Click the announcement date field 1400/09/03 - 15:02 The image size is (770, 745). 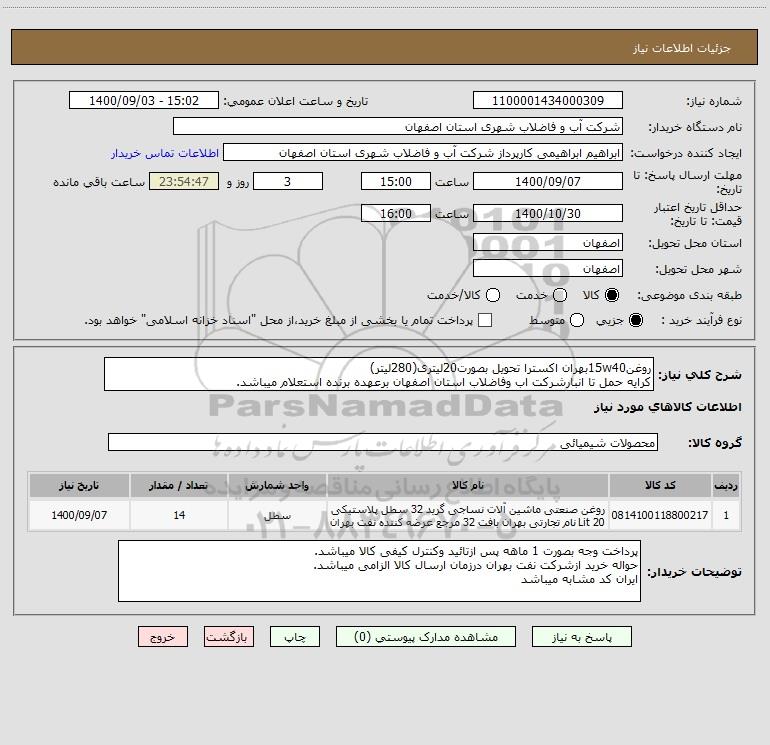click(144, 101)
